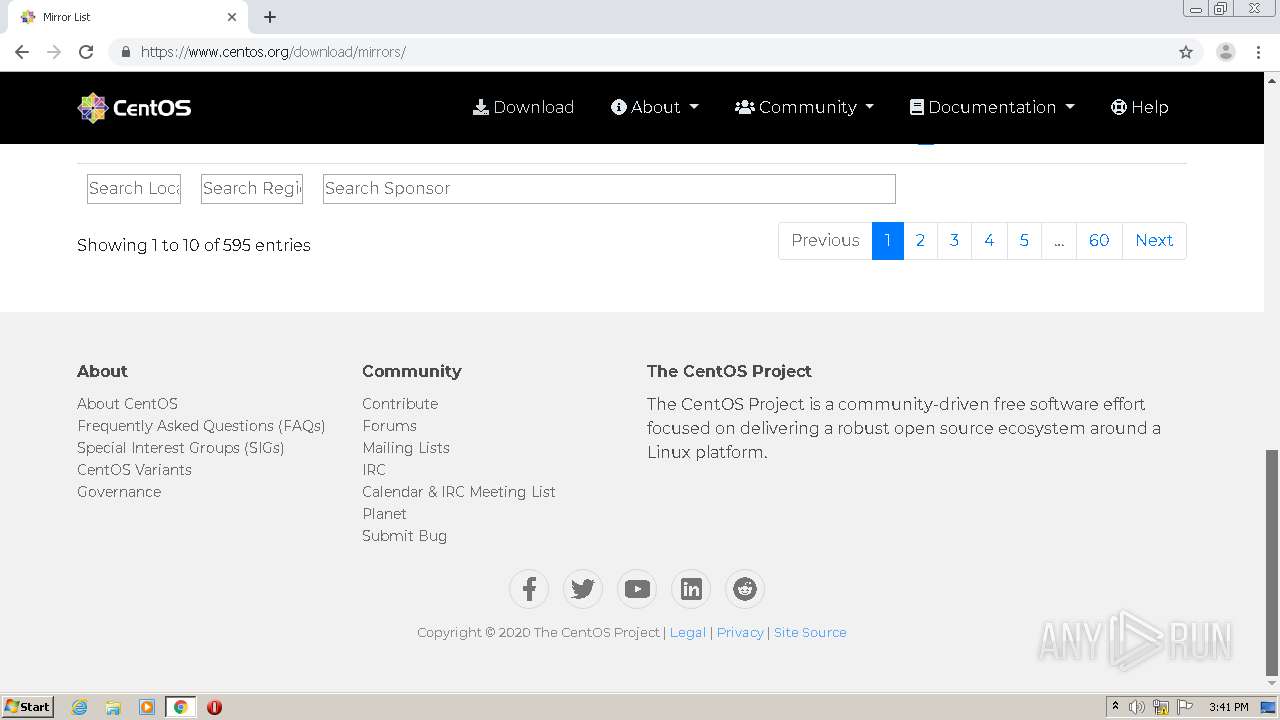Jump to last page 60
This screenshot has height=720, width=1280.
1099,240
